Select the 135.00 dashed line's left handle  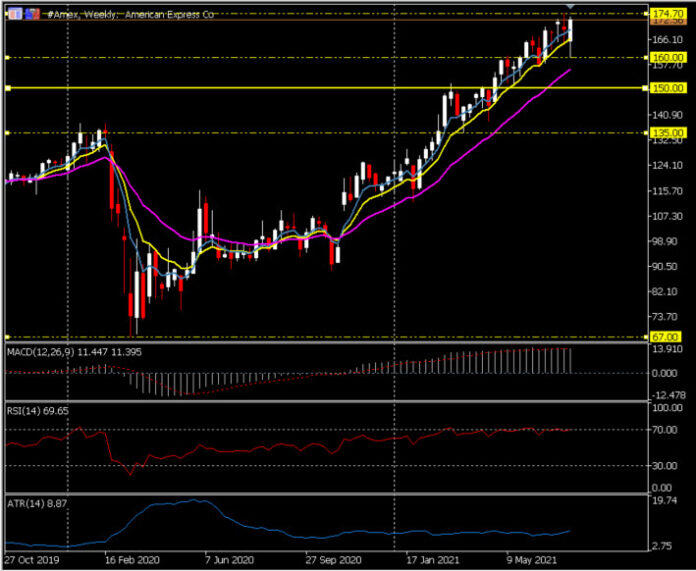[x=8, y=132]
